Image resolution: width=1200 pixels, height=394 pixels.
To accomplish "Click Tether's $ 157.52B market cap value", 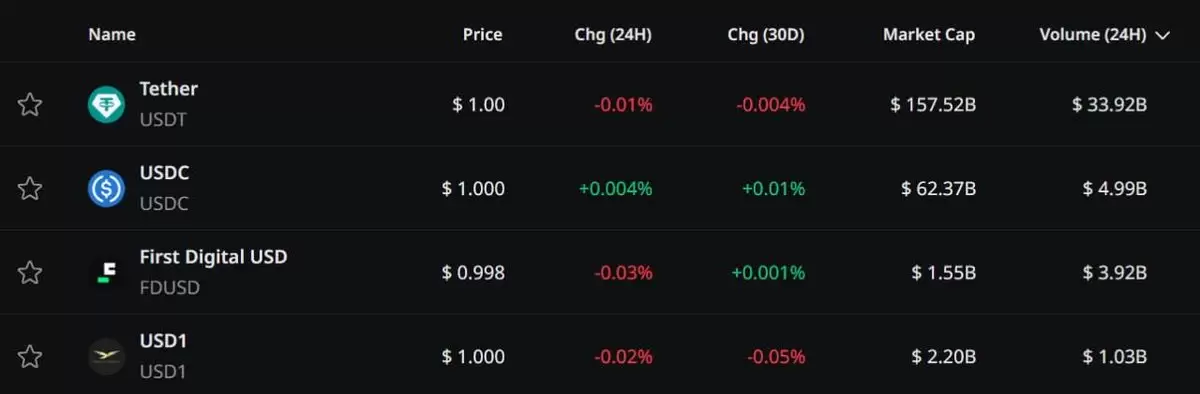I will click(x=933, y=104).
